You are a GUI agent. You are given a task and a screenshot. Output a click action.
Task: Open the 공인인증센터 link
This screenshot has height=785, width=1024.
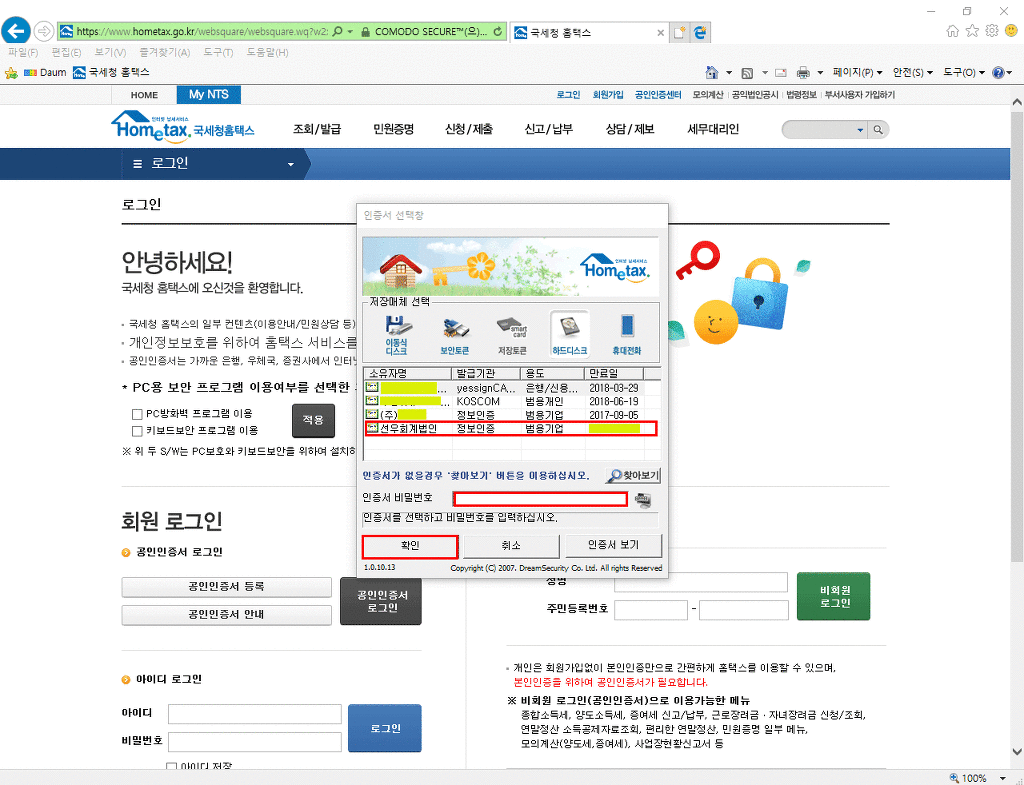[x=658, y=95]
